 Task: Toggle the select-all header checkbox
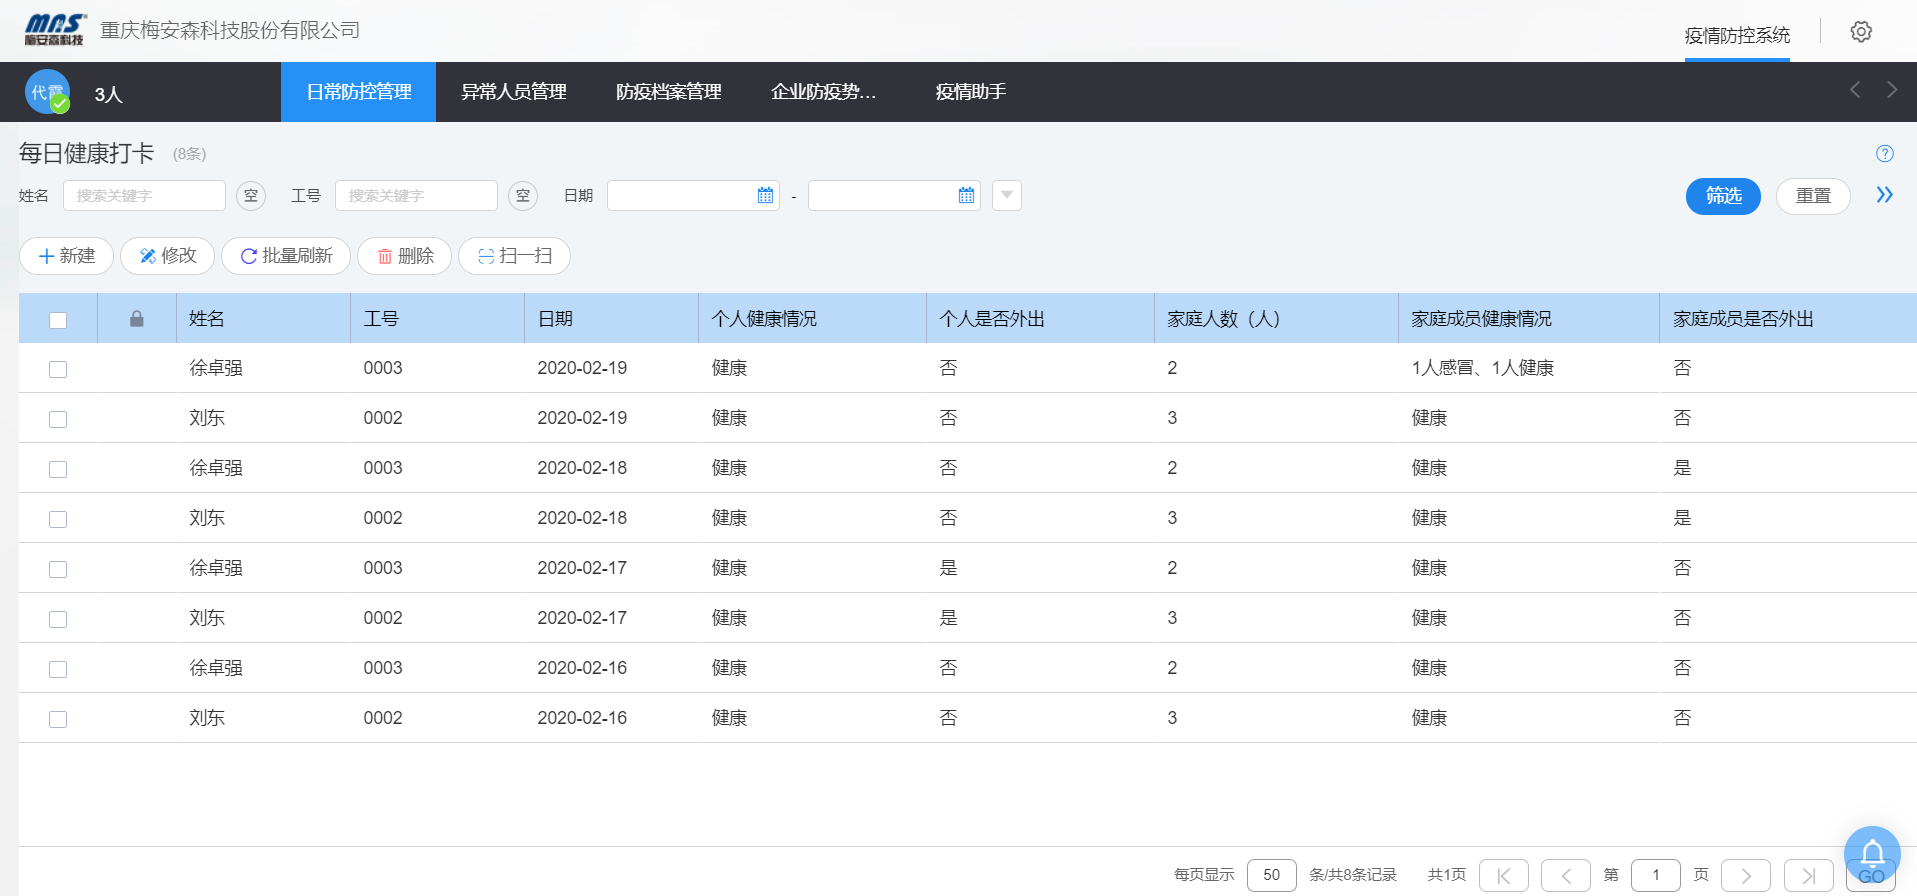(x=58, y=320)
